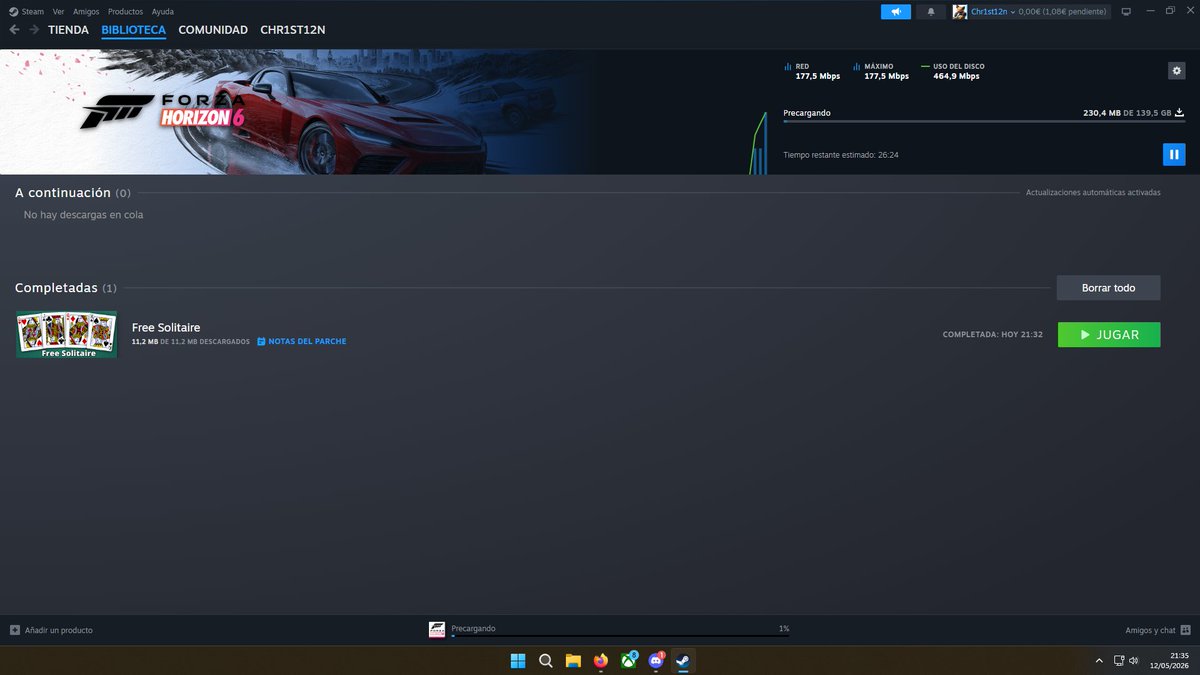Click the 'Completadas' section heading
Image resolution: width=1200 pixels, height=675 pixels.
[x=56, y=288]
